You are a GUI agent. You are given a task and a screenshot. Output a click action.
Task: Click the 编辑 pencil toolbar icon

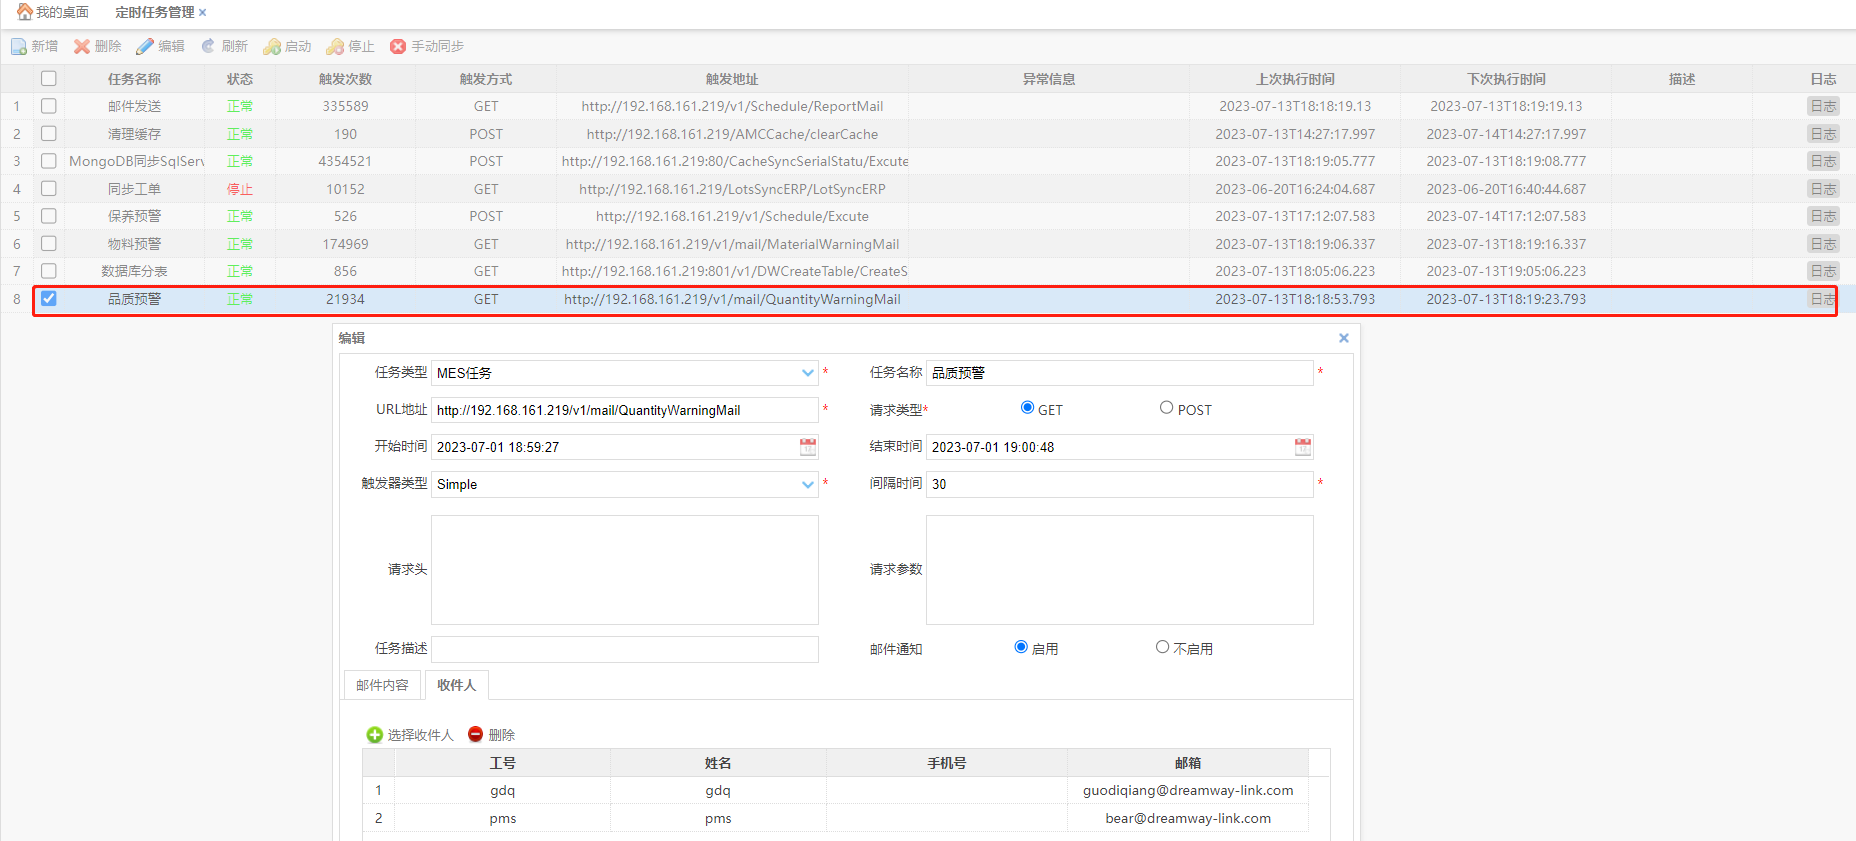(x=145, y=47)
